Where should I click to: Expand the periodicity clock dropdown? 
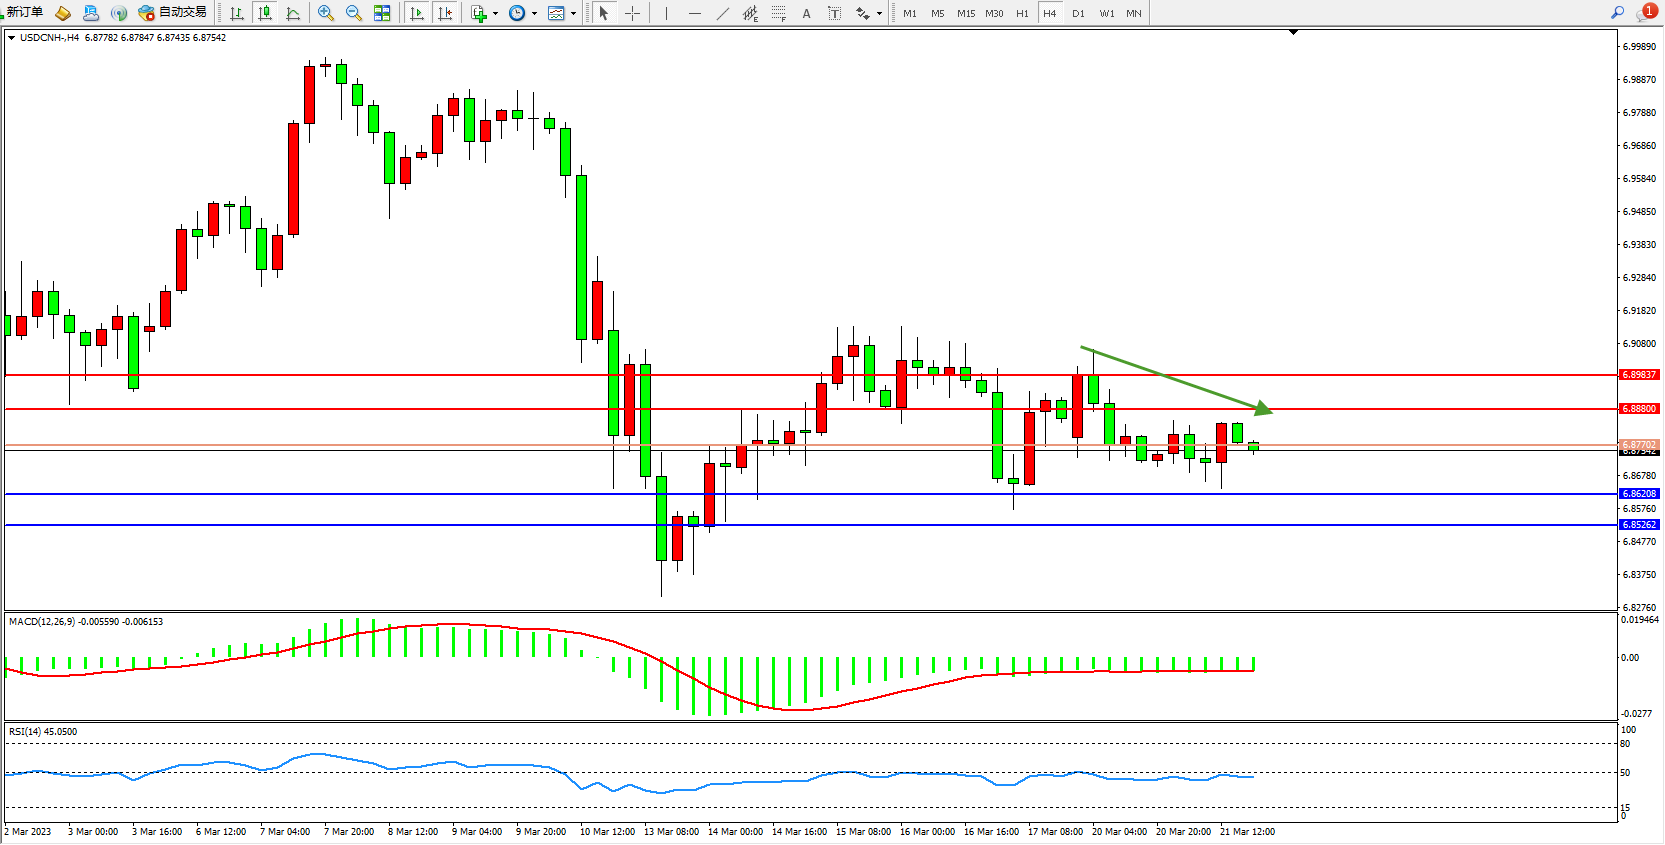pyautogui.click(x=534, y=14)
